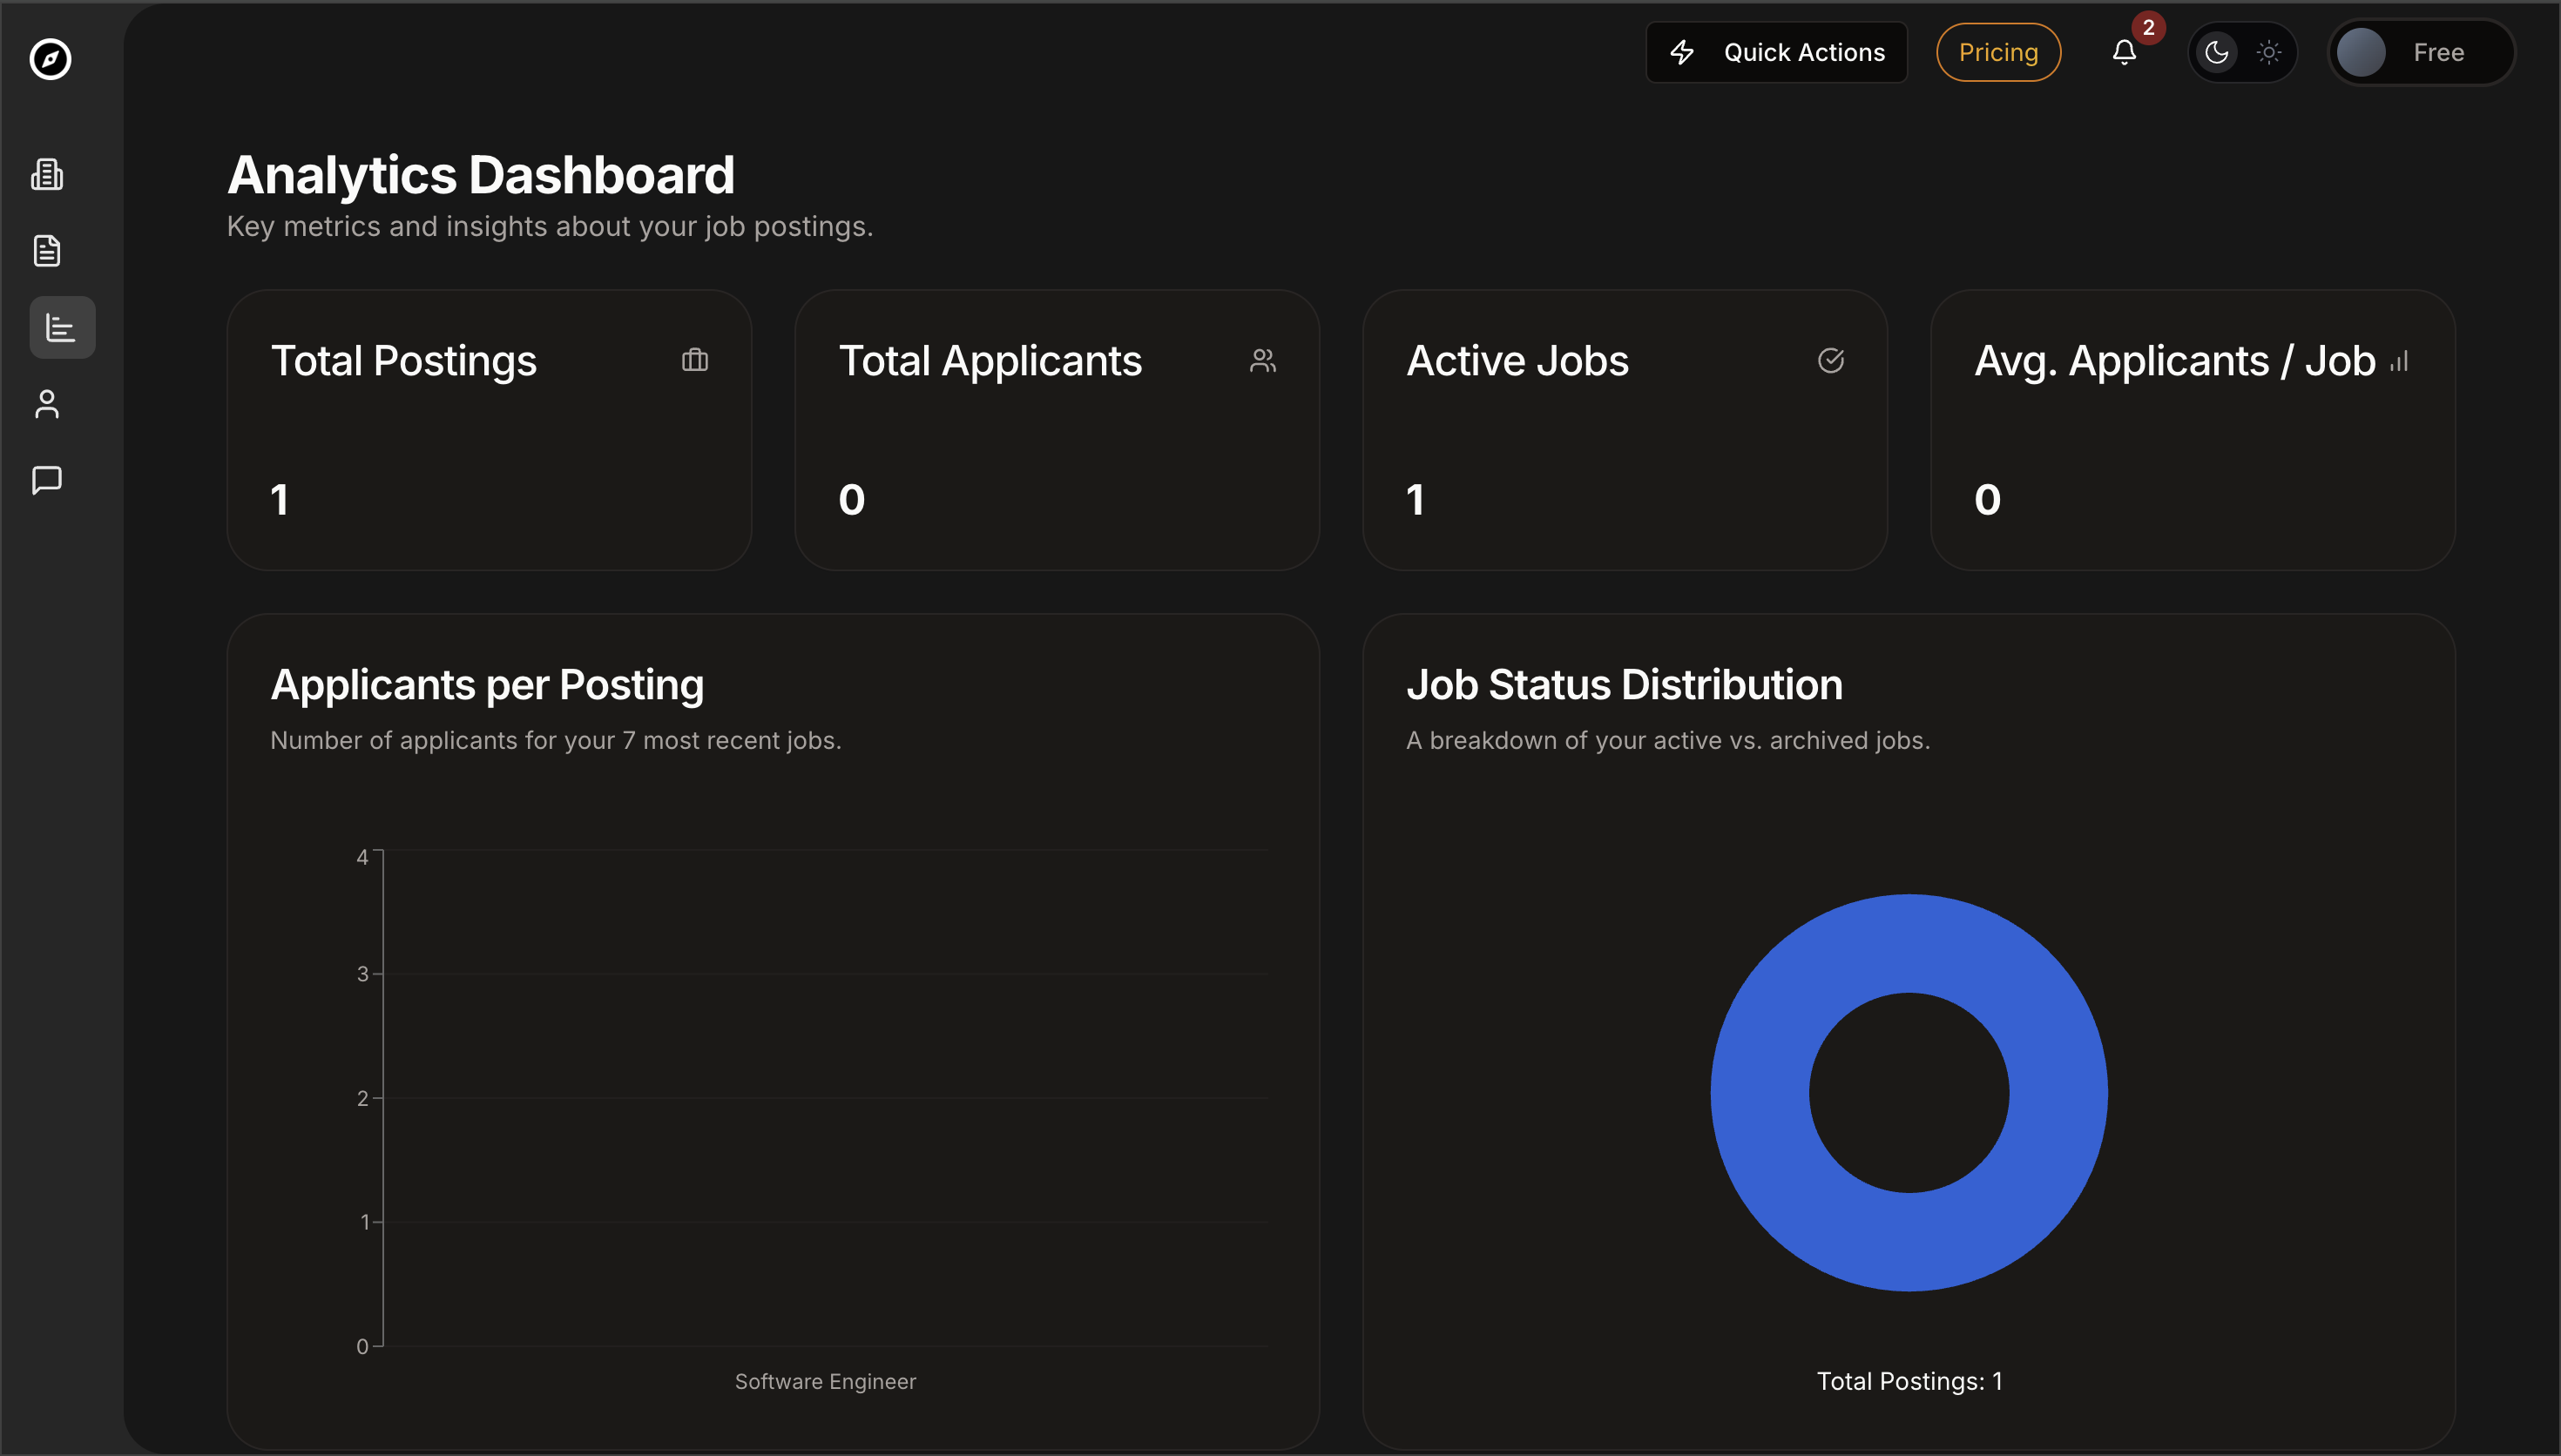Image resolution: width=2561 pixels, height=1456 pixels.
Task: Click the bar chart icon in Avg. Applicants
Action: coord(2399,362)
